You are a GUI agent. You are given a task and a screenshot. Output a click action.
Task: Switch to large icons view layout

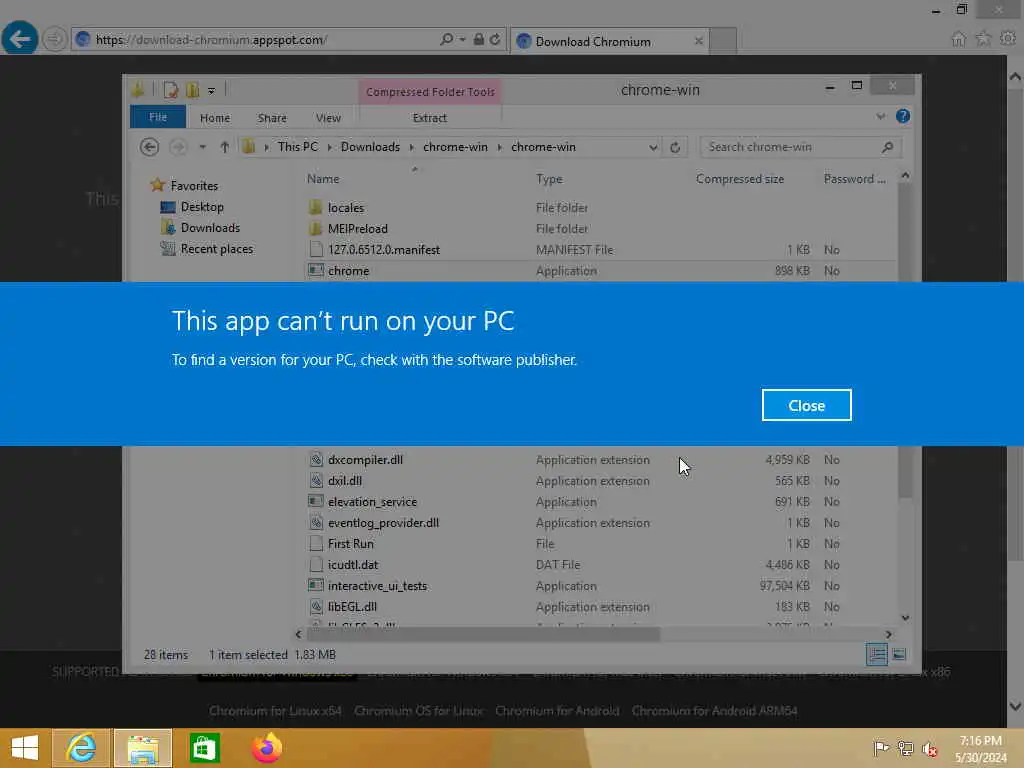click(899, 654)
